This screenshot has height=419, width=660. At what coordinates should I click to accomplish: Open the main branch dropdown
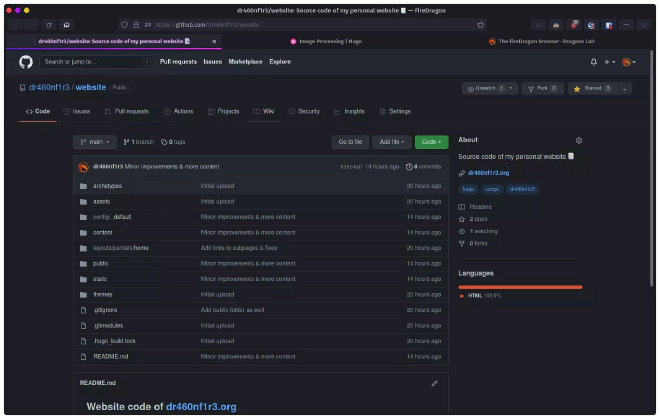(96, 142)
